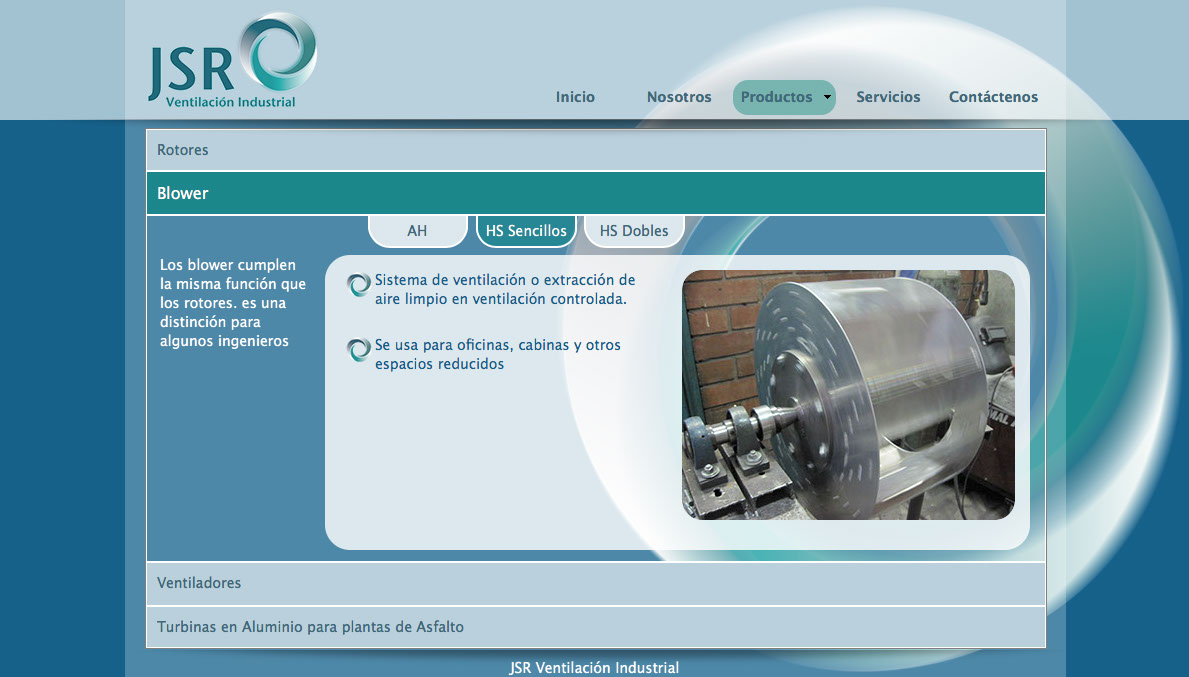Collapse the Blower accordion header
The image size is (1189, 677).
[595, 193]
